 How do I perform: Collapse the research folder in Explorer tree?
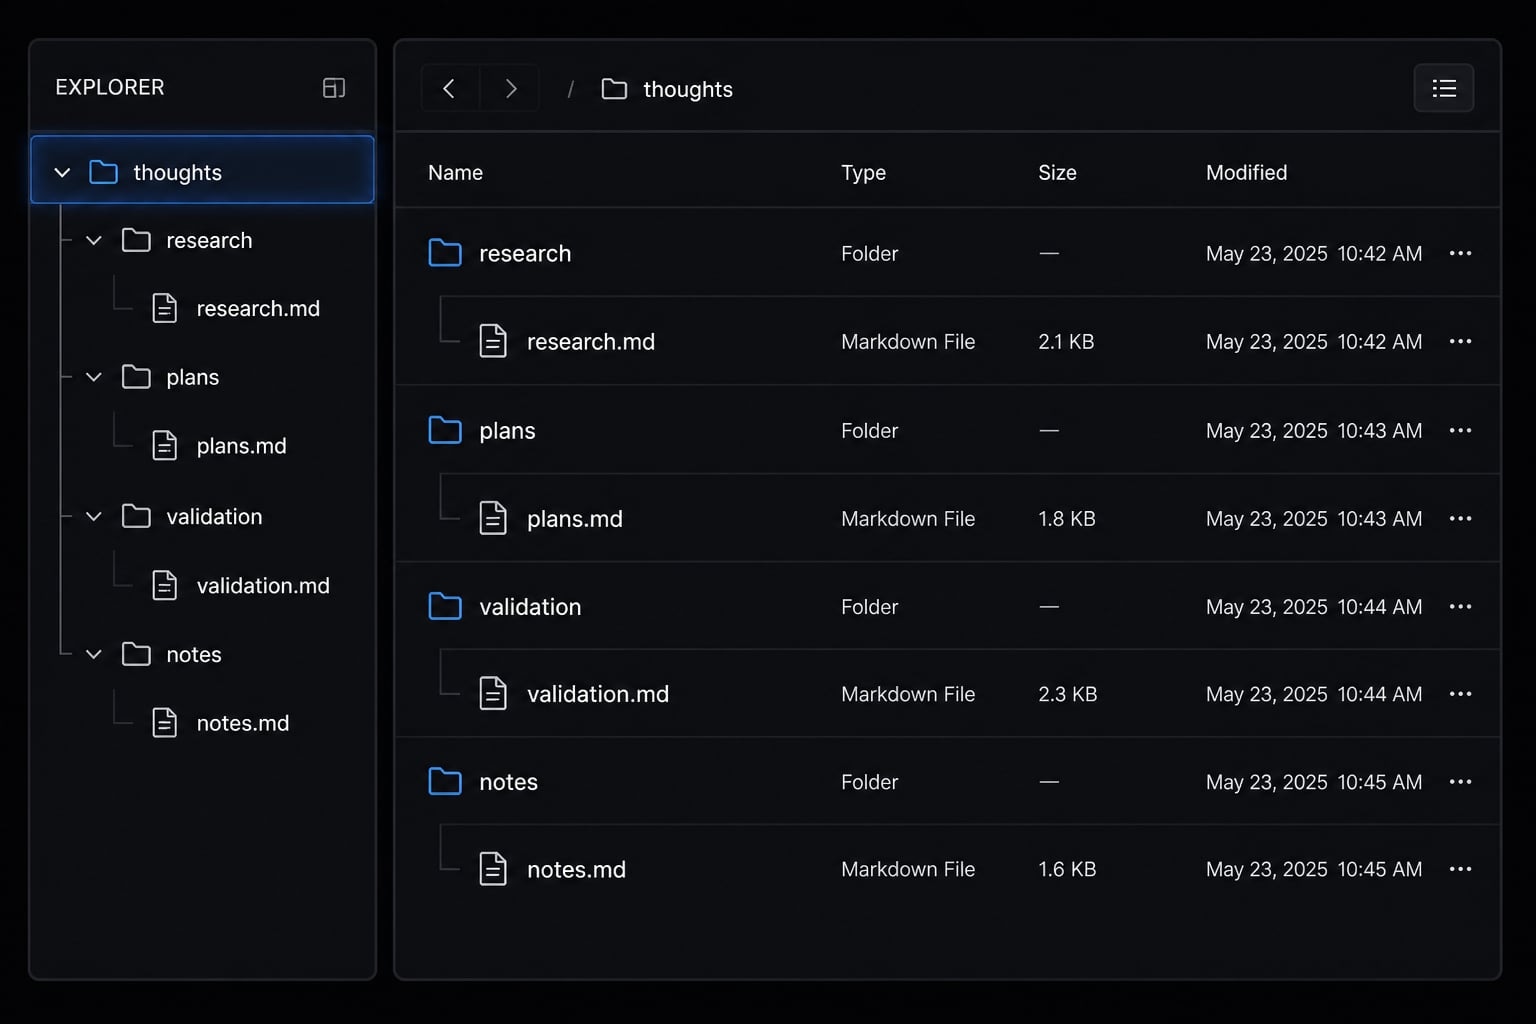pos(94,240)
